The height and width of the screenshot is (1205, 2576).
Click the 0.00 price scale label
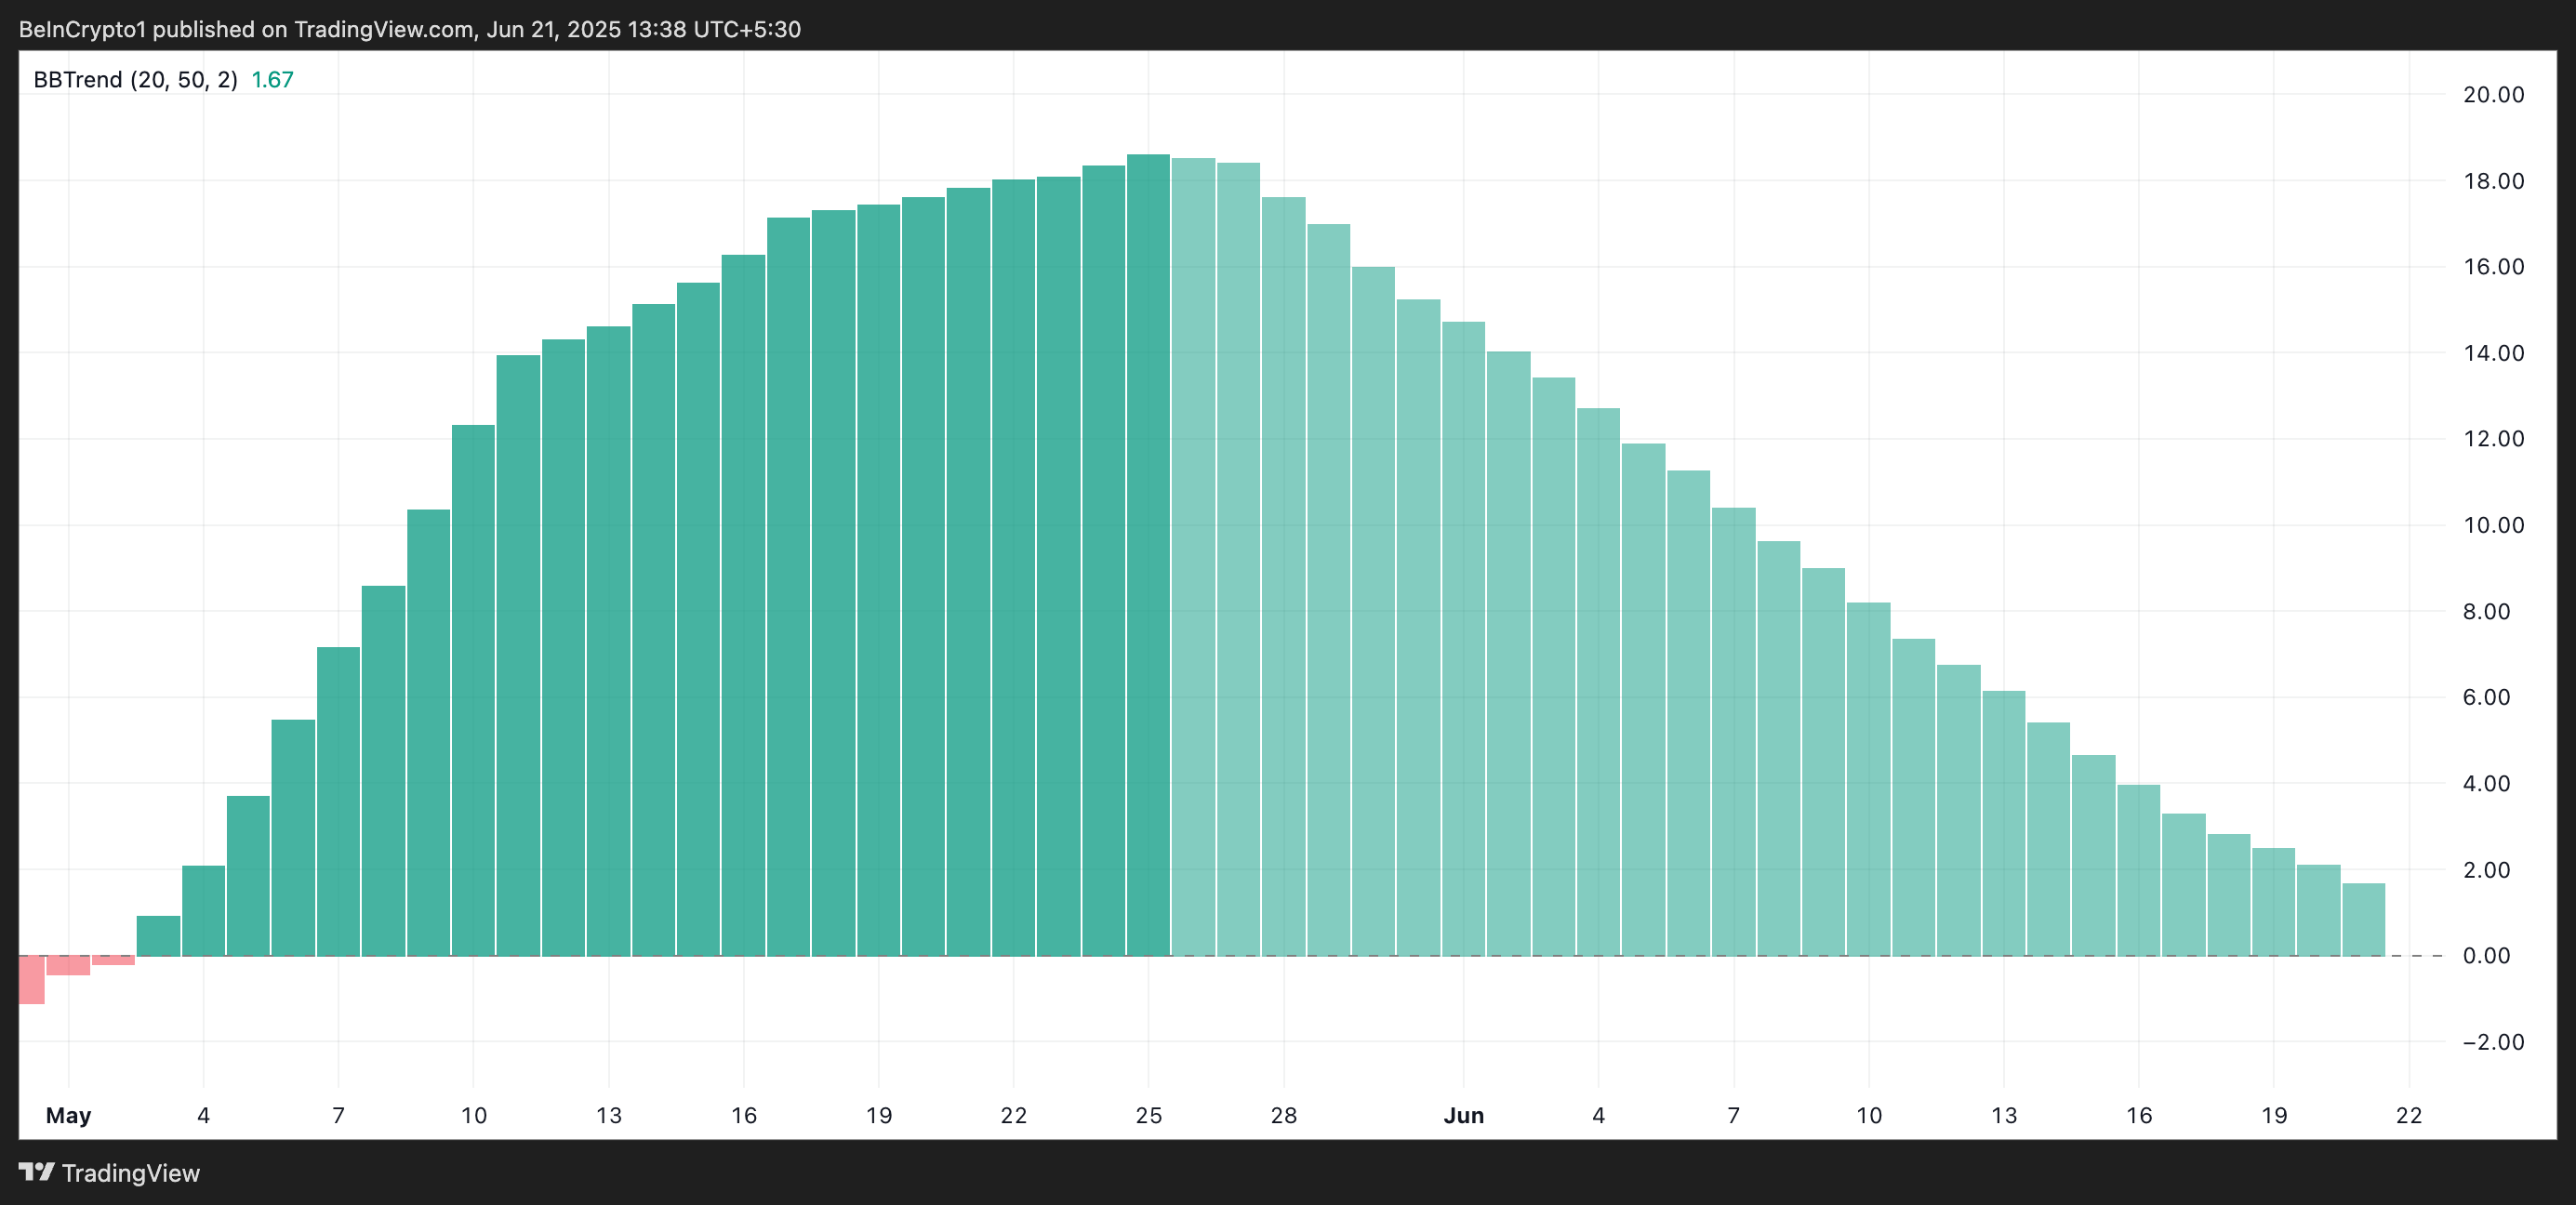[2486, 956]
